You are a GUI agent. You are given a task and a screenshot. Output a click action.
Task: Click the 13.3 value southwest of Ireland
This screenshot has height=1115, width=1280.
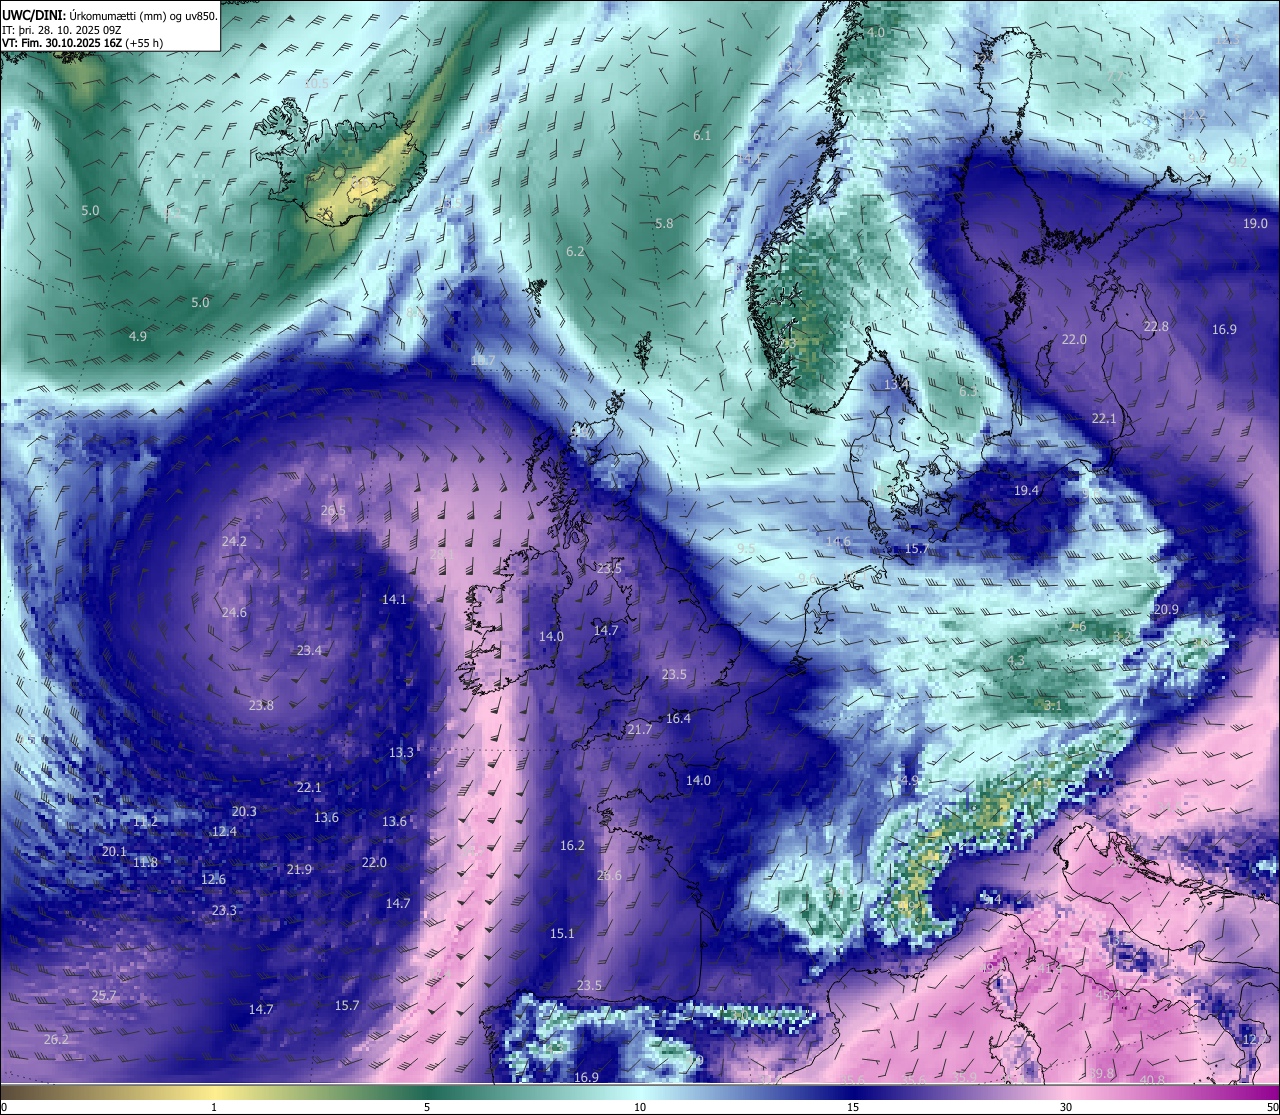(401, 753)
